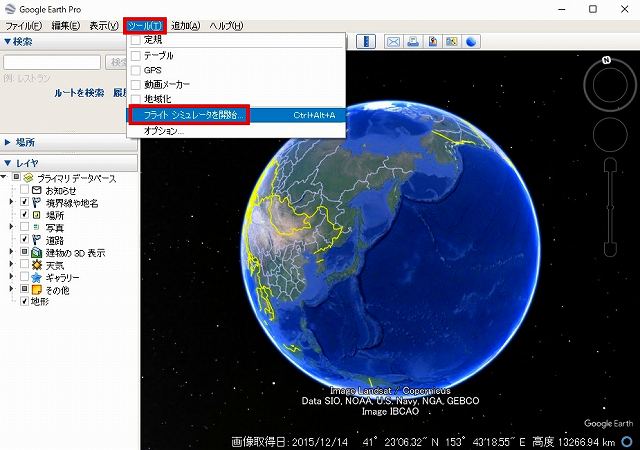
Task: Click the search input field
Action: [x=52, y=62]
